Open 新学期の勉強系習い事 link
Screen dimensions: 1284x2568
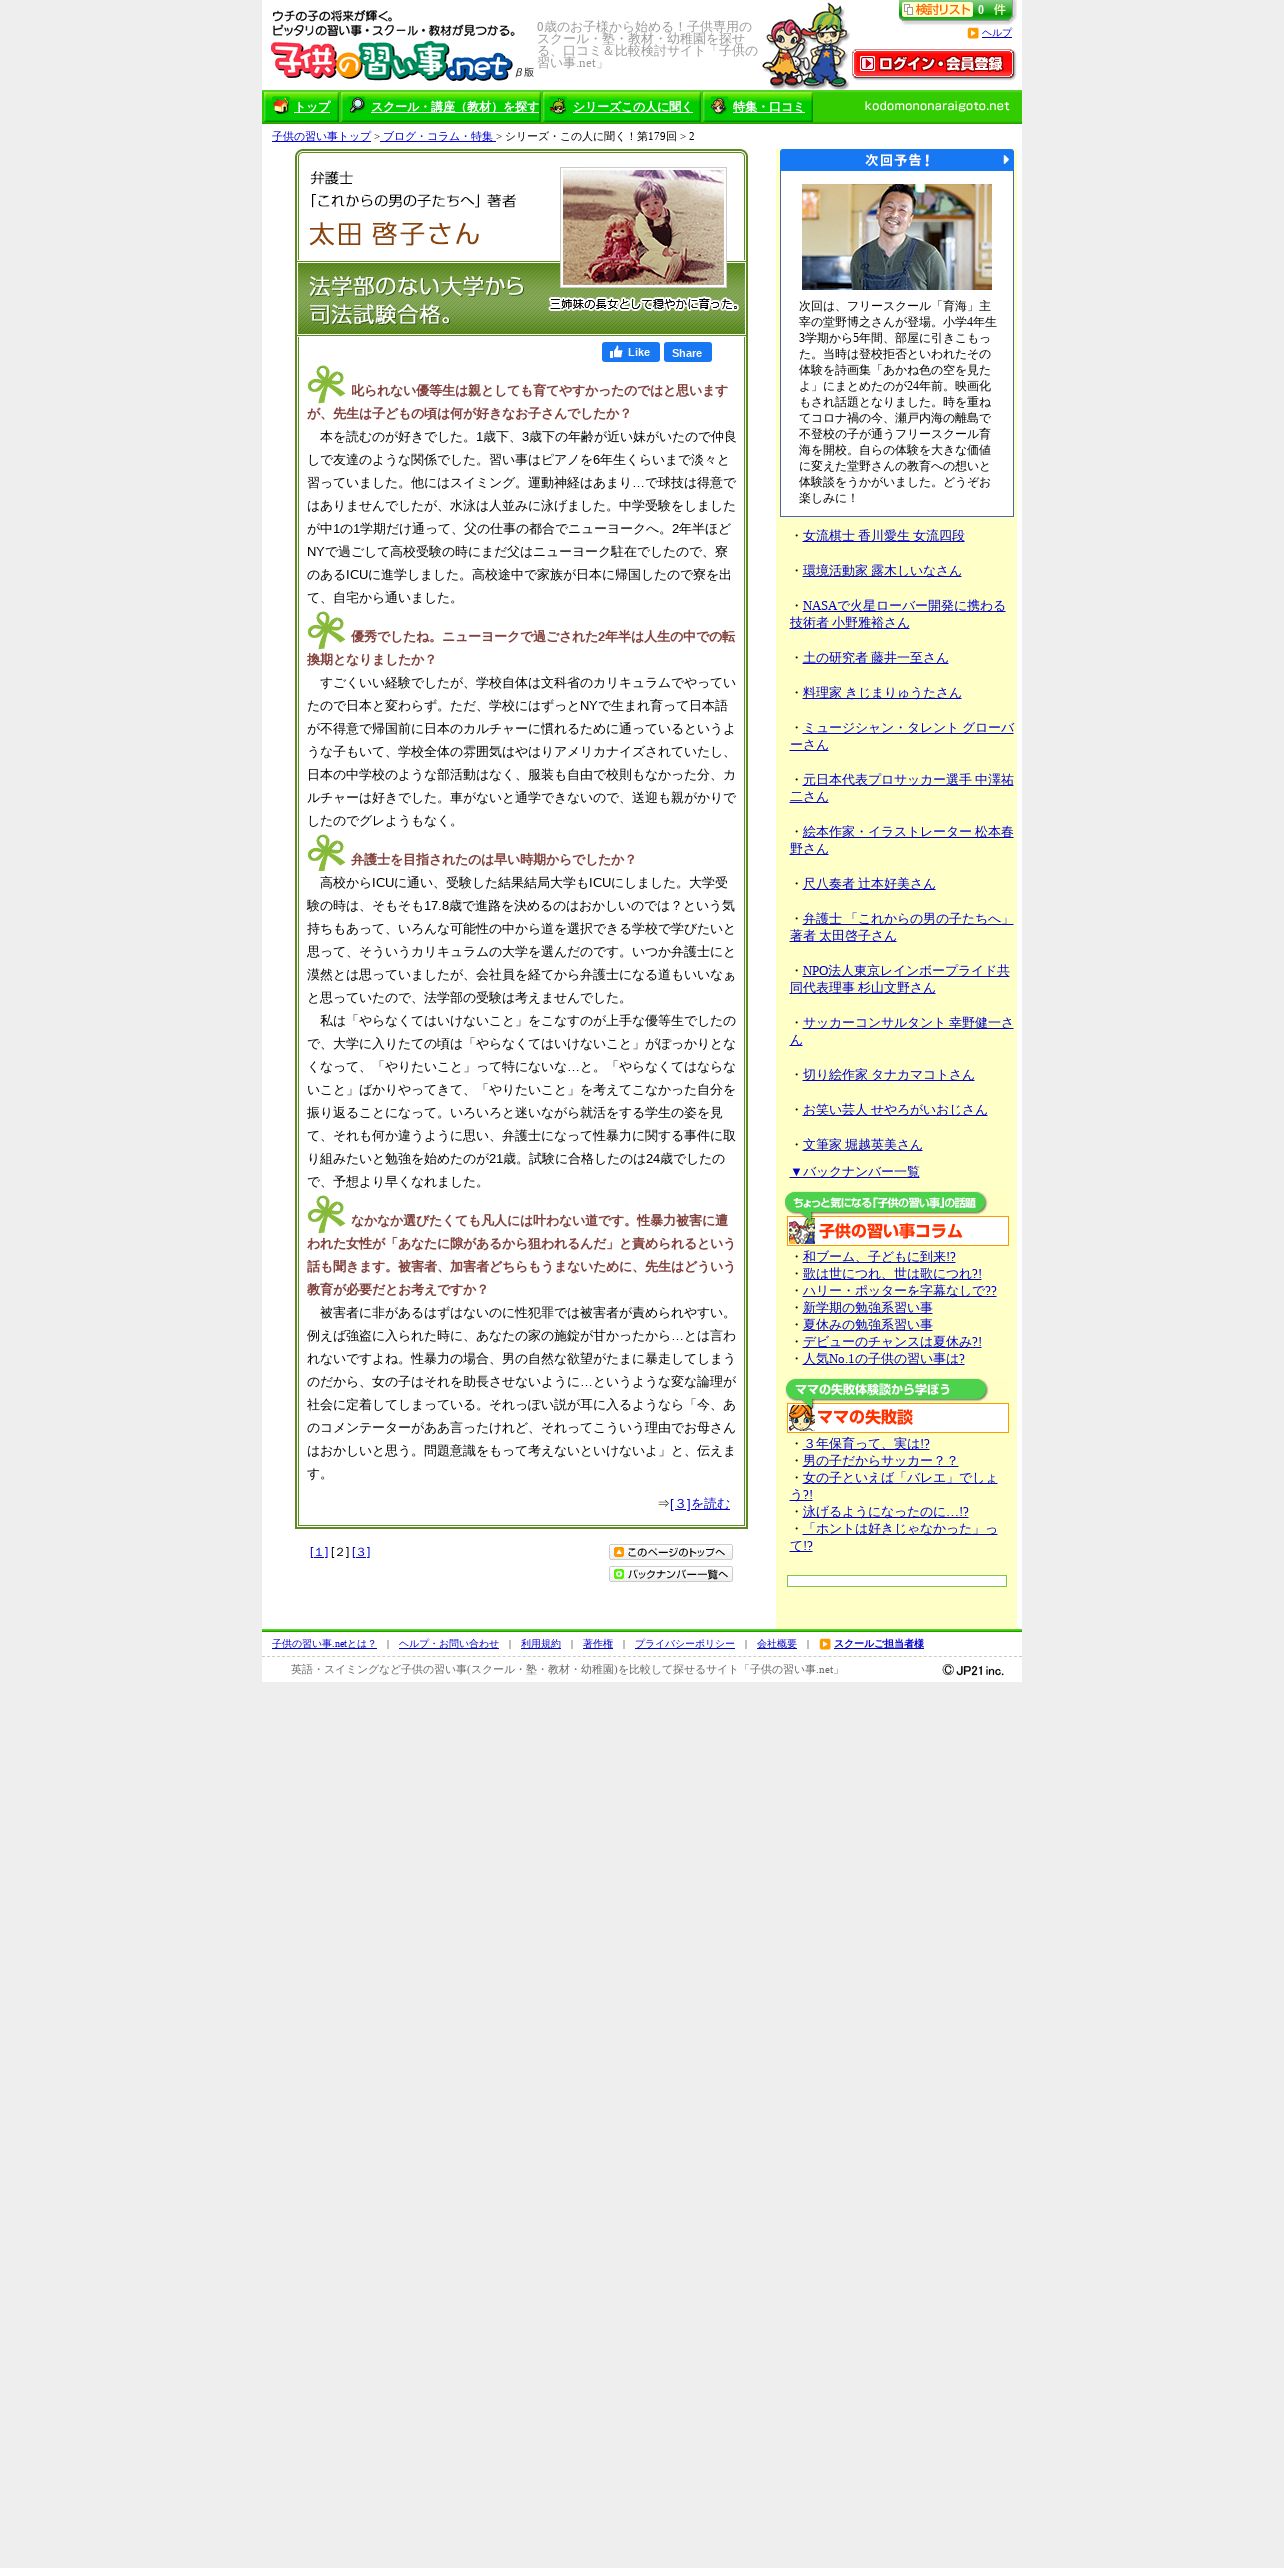click(867, 1308)
